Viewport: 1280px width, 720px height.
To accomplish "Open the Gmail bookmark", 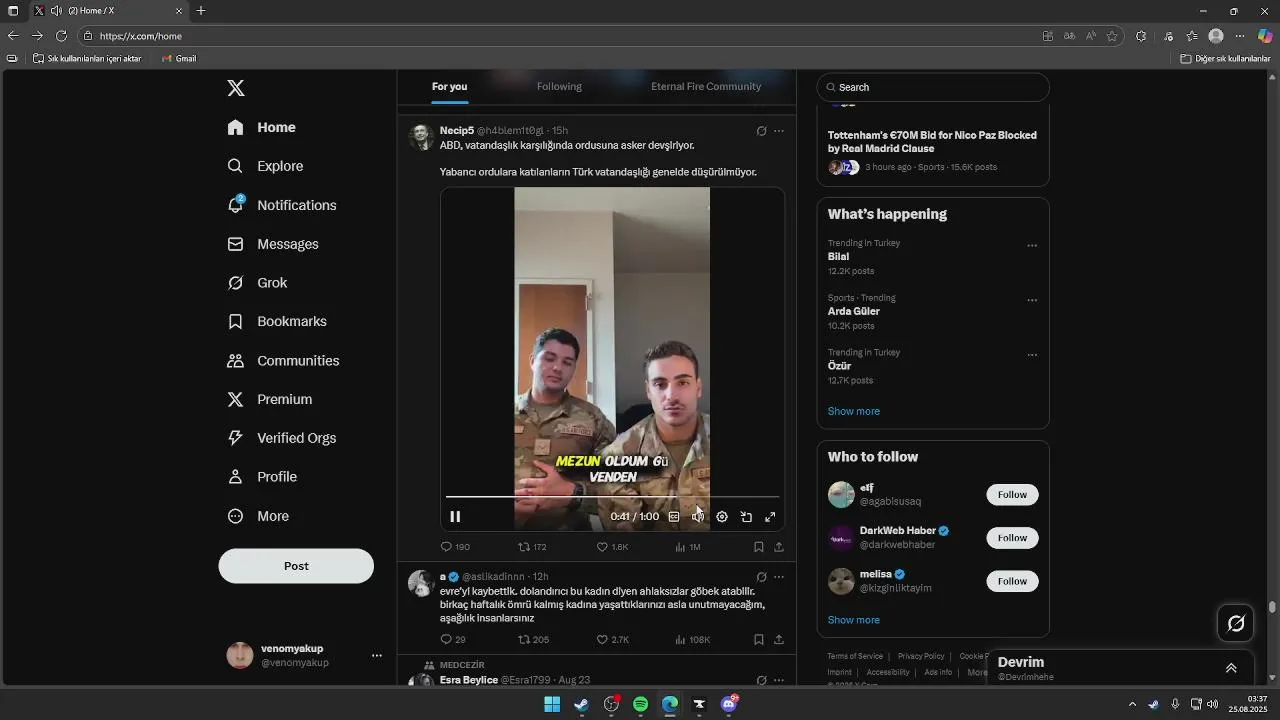I will 179,58.
